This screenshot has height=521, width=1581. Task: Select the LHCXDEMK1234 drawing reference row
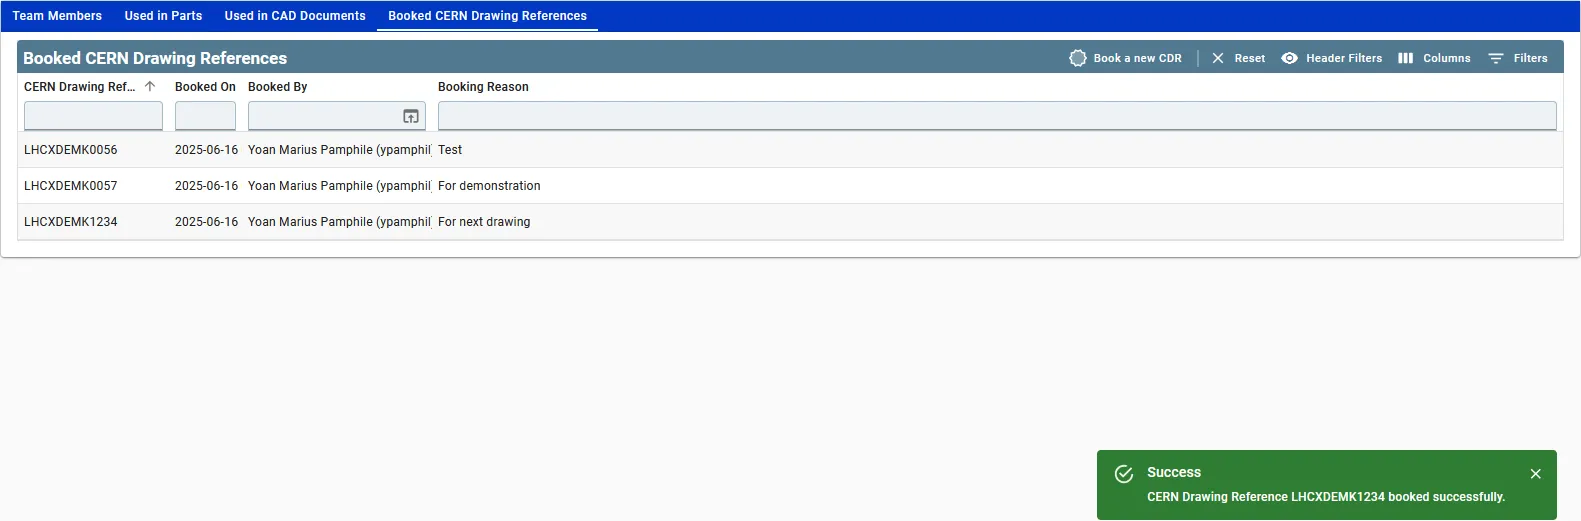[790, 222]
